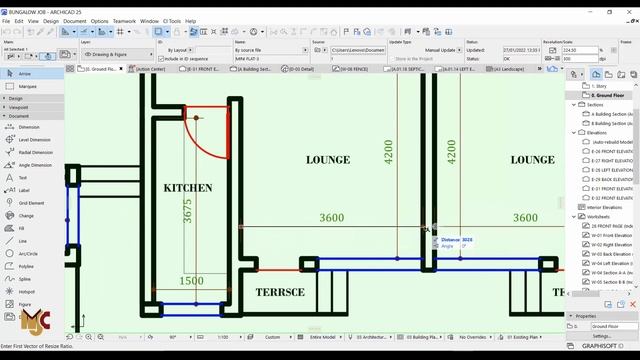The image size is (640, 360).
Task: Open the tab overview grid icon
Action: [70, 69]
